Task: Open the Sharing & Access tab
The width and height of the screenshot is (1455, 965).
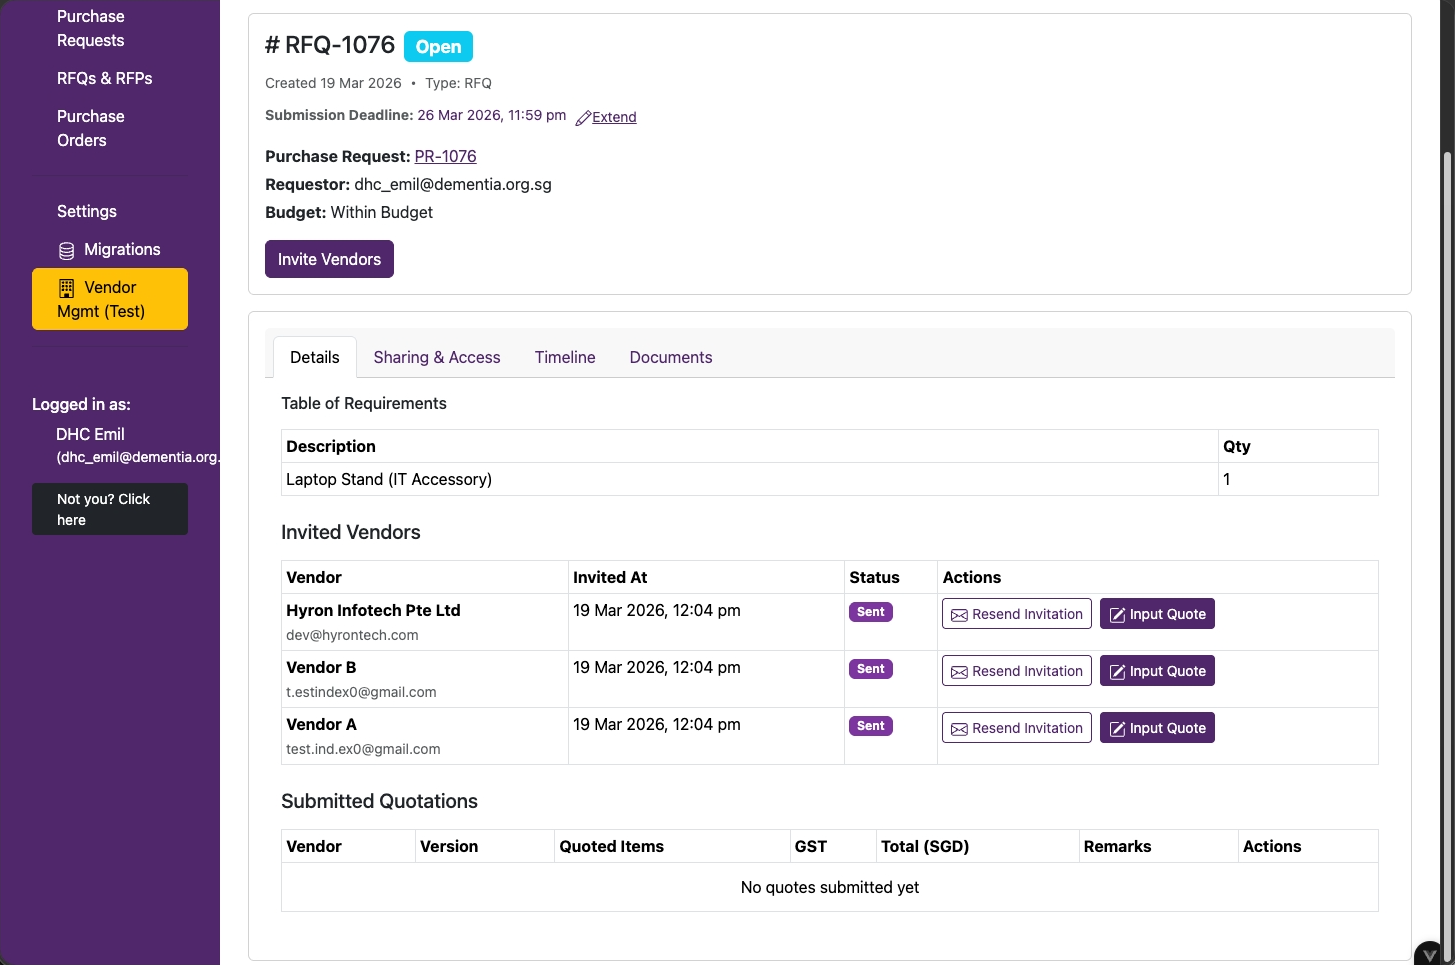Action: click(x=437, y=357)
